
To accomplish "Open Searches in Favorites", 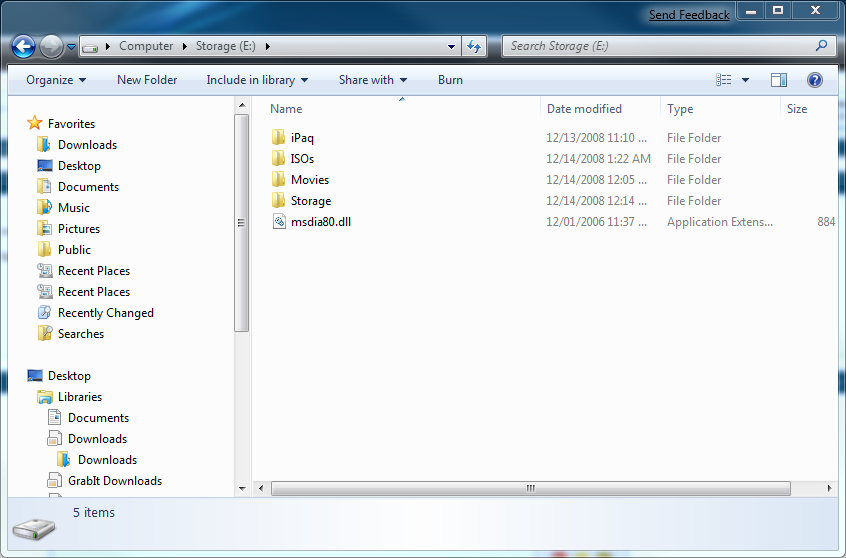I will tap(81, 334).
